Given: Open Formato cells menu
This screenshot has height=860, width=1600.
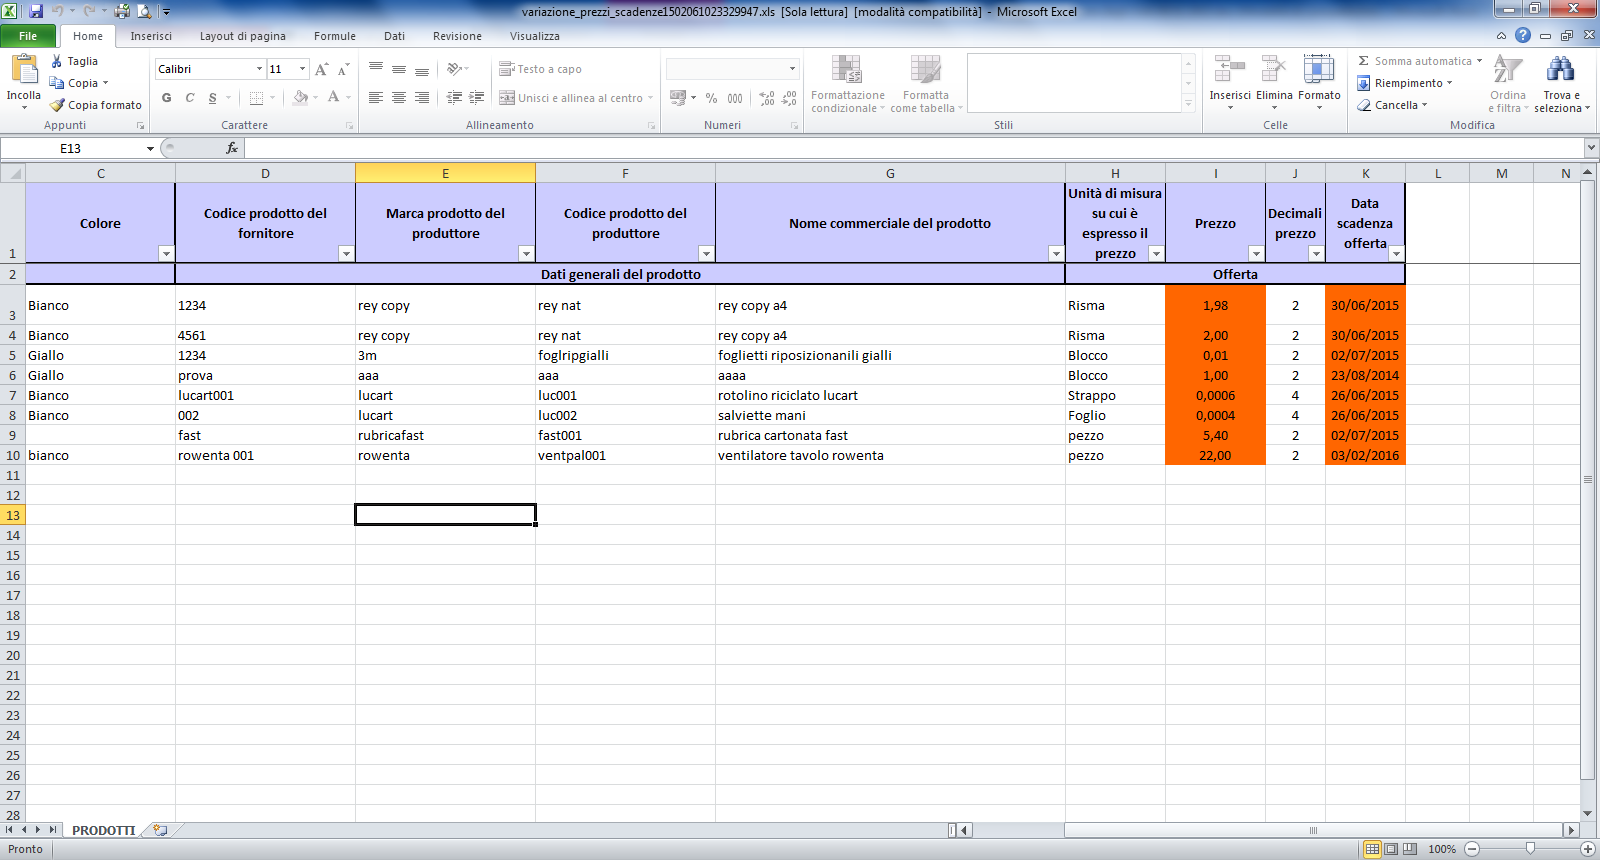Looking at the screenshot, I should [x=1319, y=82].
